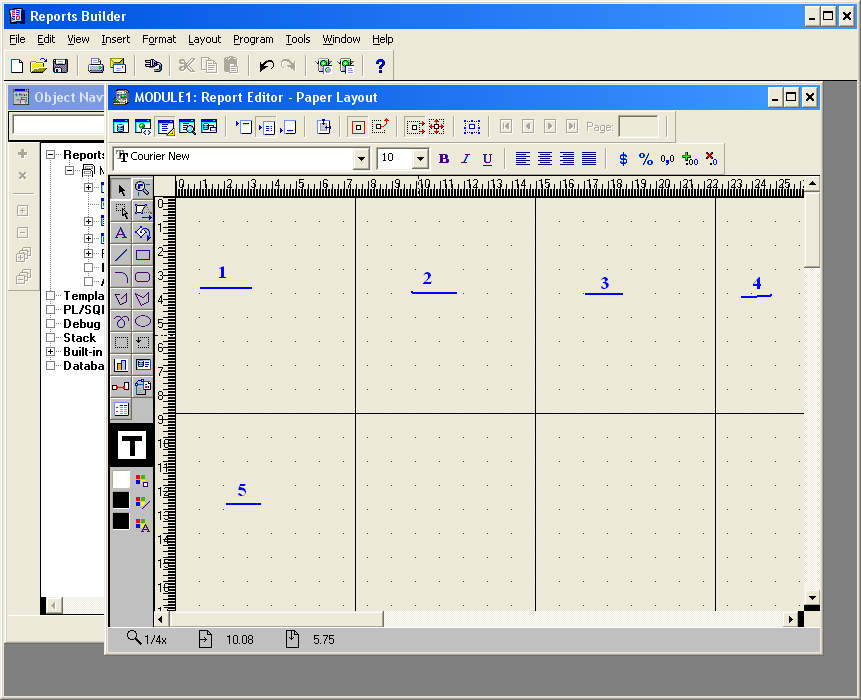Click the Print icon in main toolbar
861x700 pixels.
coord(95,66)
